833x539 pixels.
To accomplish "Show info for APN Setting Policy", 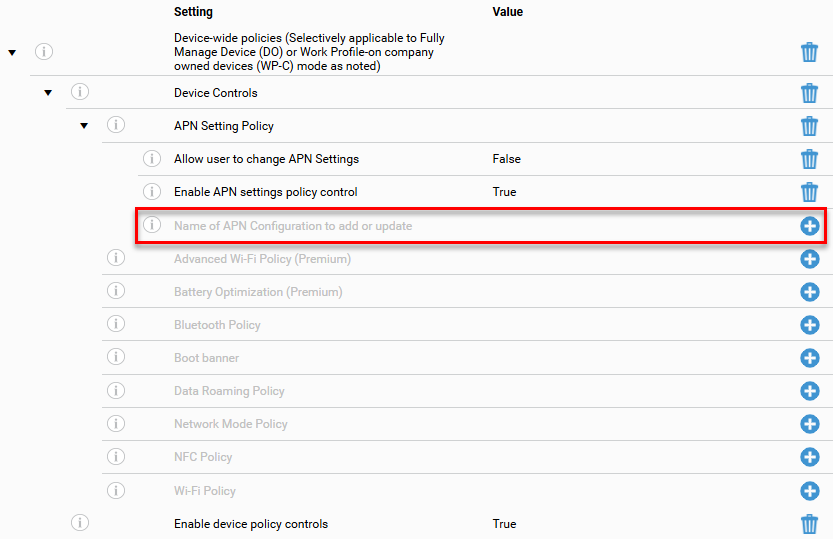I will click(116, 125).
